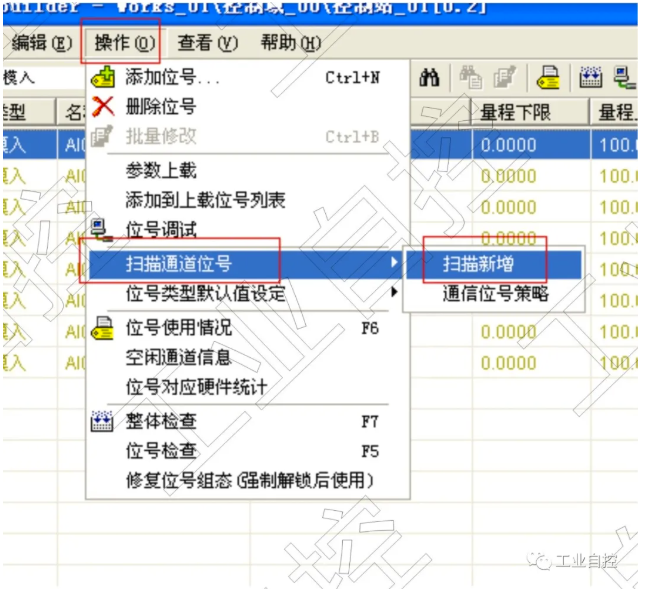Click 修复位号组态 menu entry
Screen dimensions: 653x603
[x=248, y=481]
